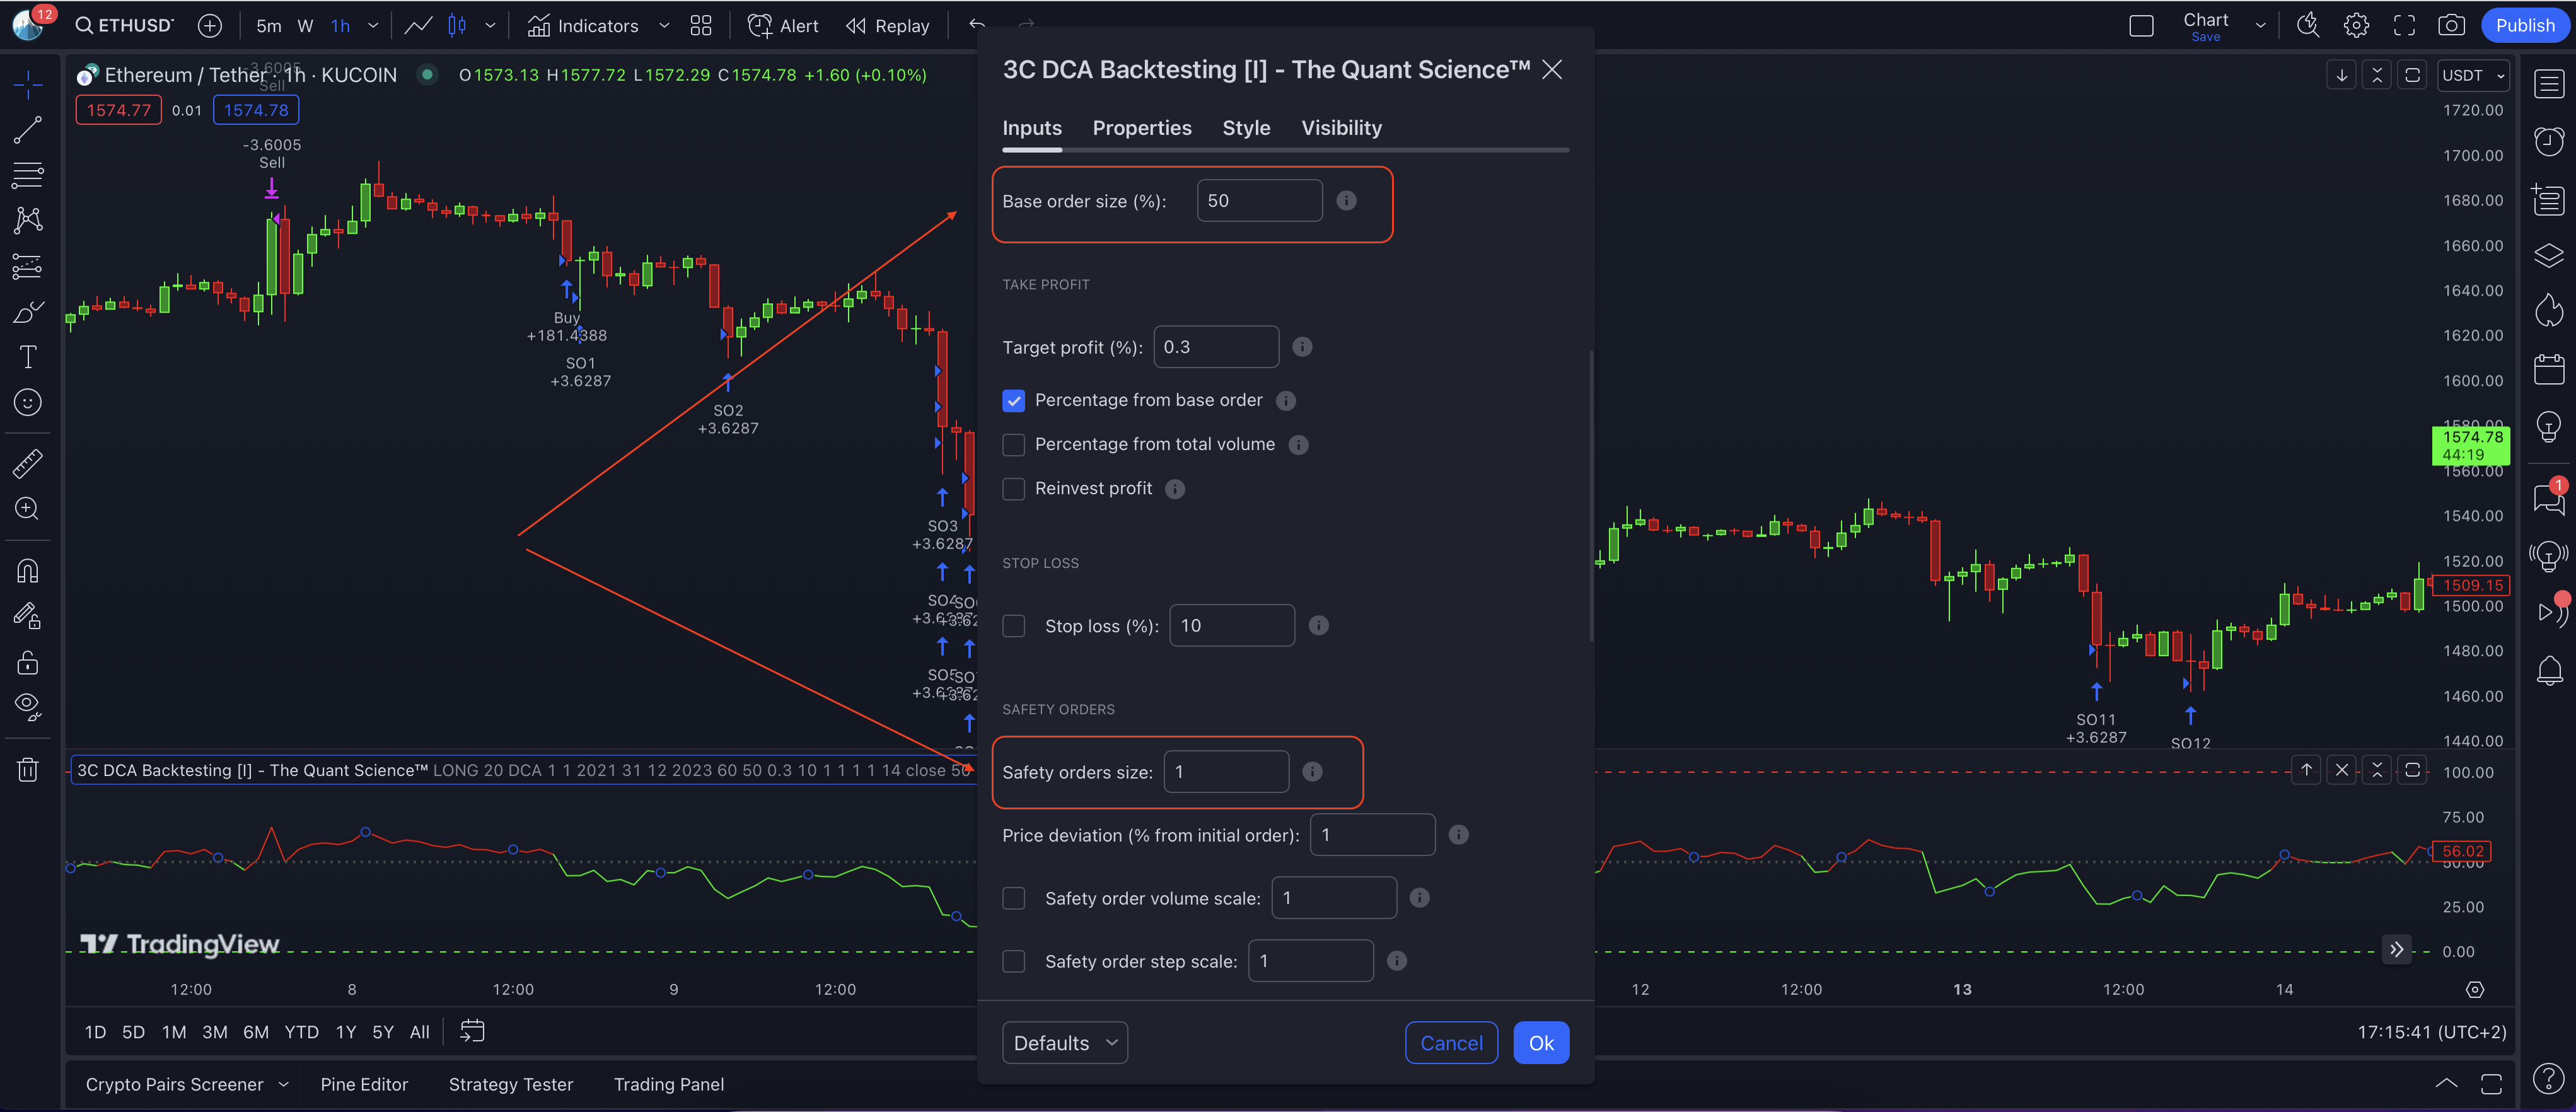Enable the Stop loss checkbox

[1014, 626]
